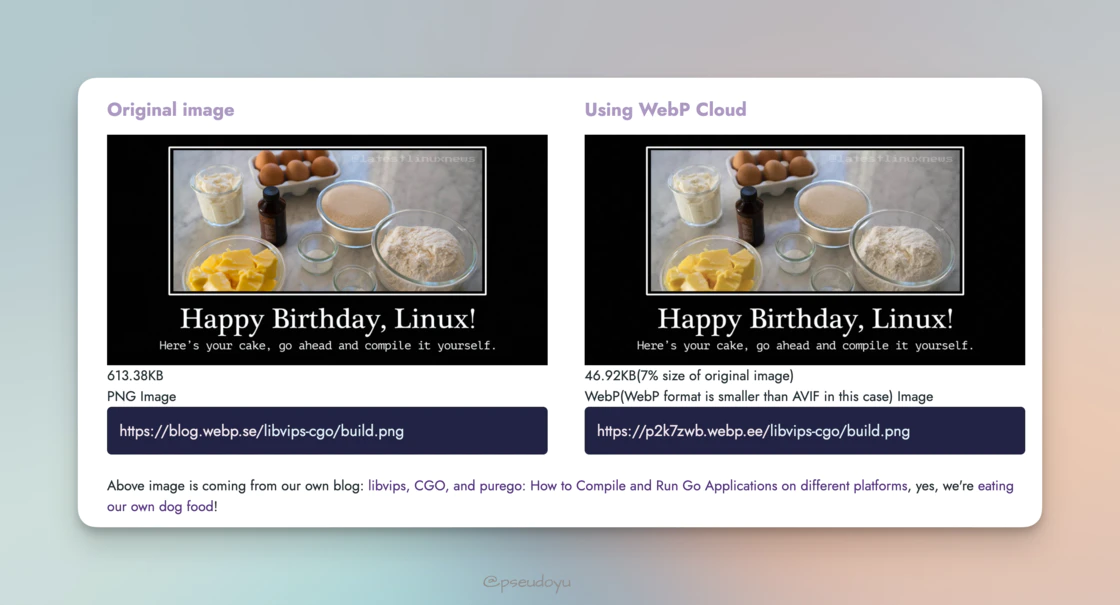
Task: Click the "WebP format is smaller than AVIF" label
Action: tap(759, 396)
